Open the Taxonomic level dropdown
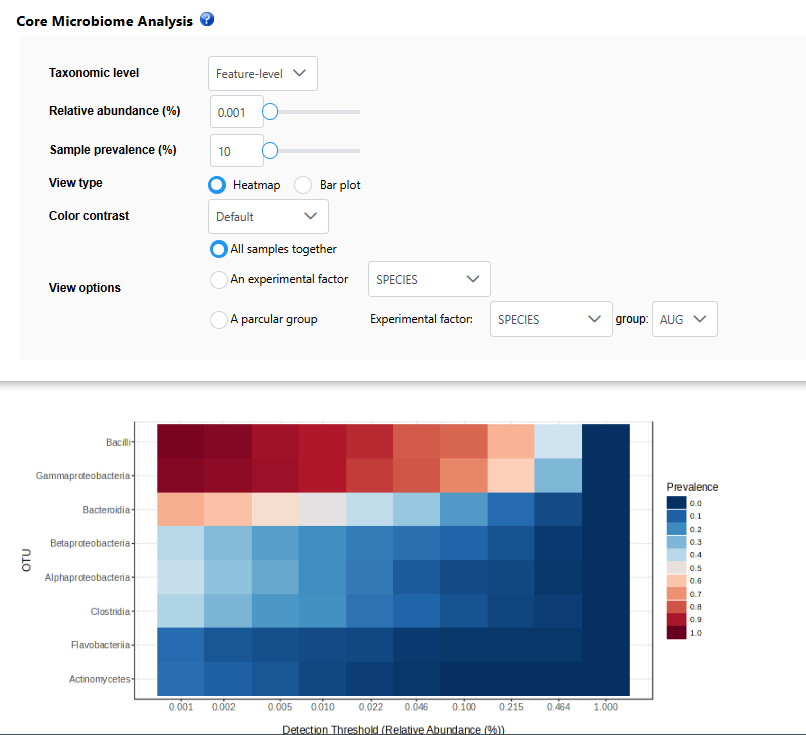806x735 pixels. 263,73
